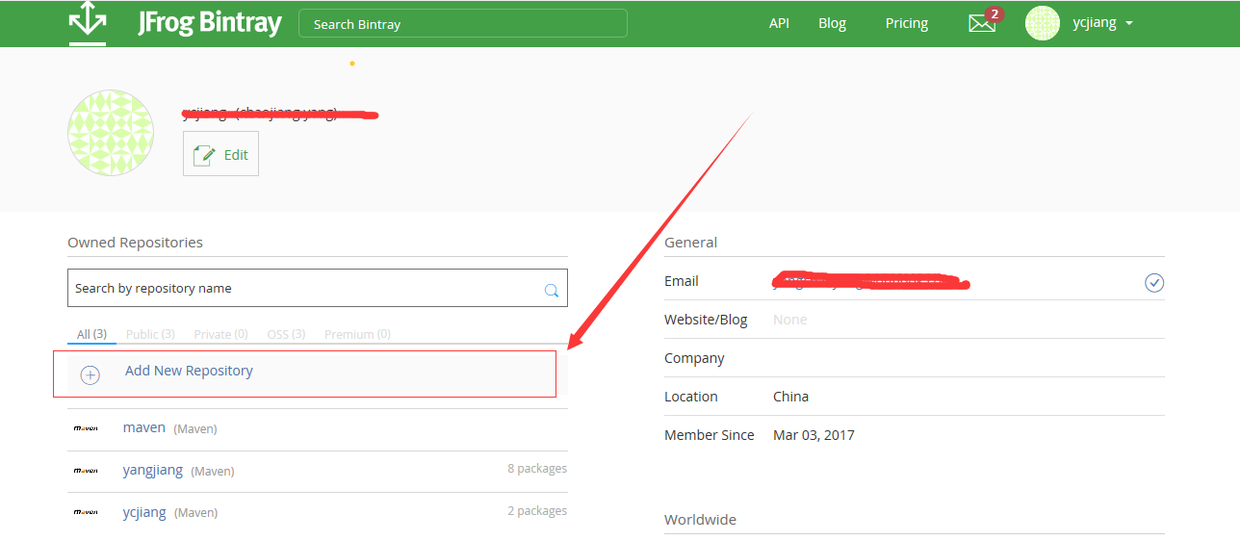Open the yangjiang repository link
1240x541 pixels.
(153, 470)
